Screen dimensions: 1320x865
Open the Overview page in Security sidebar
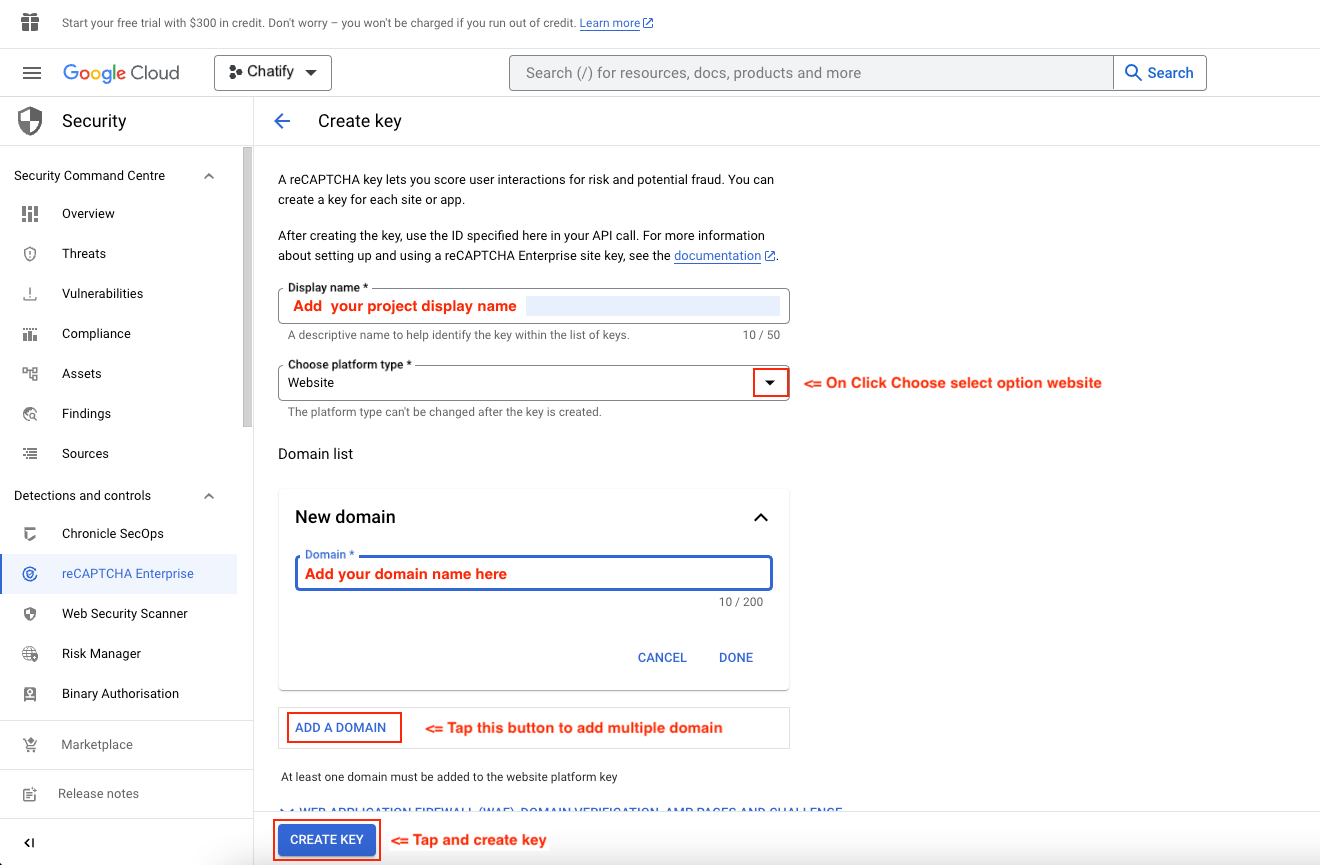tap(88, 213)
